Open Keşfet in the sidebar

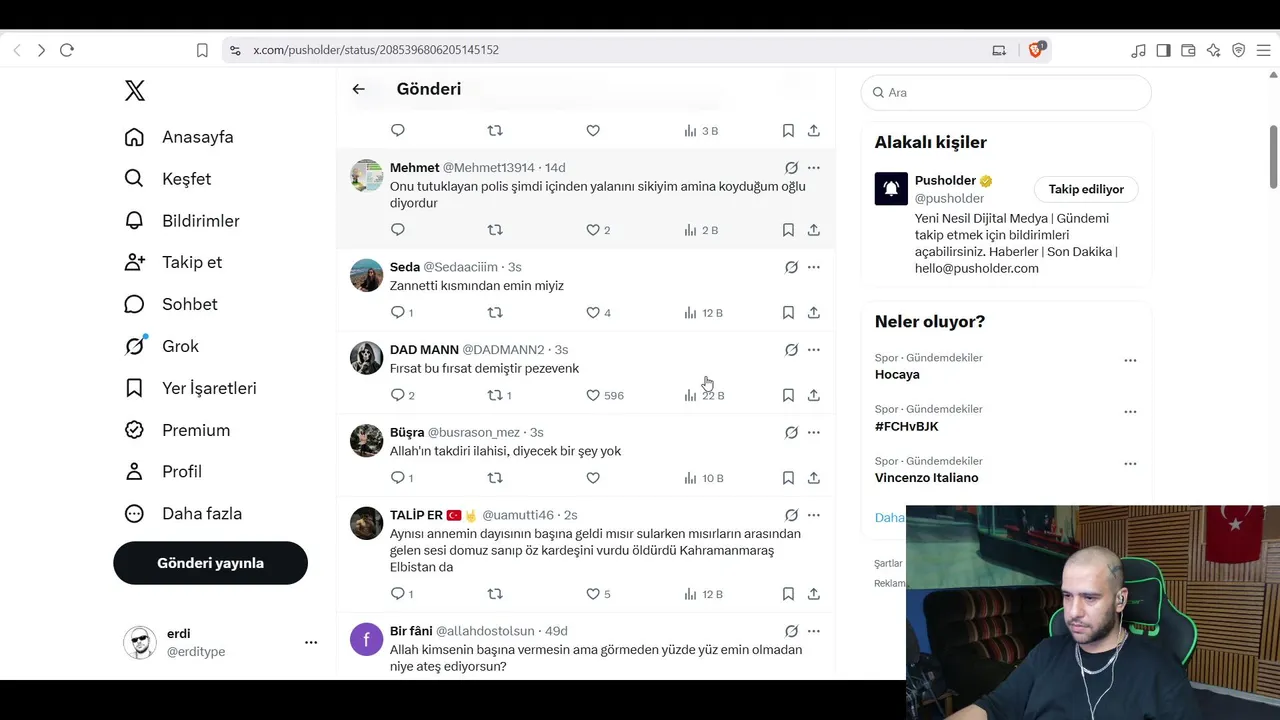tap(168, 179)
